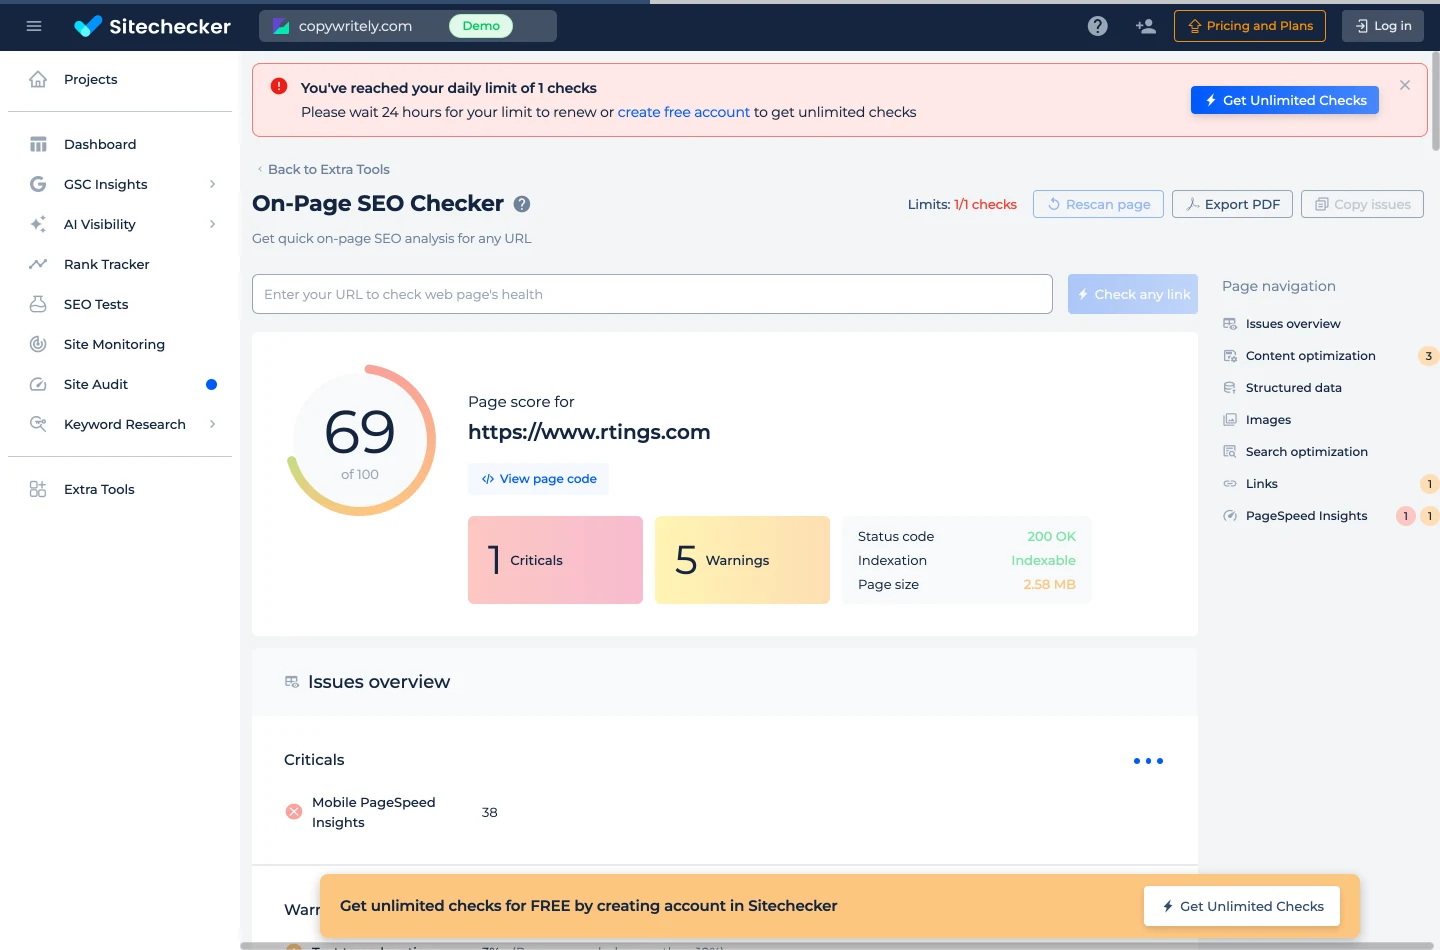This screenshot has height=950, width=1440.
Task: Click the Images navigation icon
Action: (1230, 420)
